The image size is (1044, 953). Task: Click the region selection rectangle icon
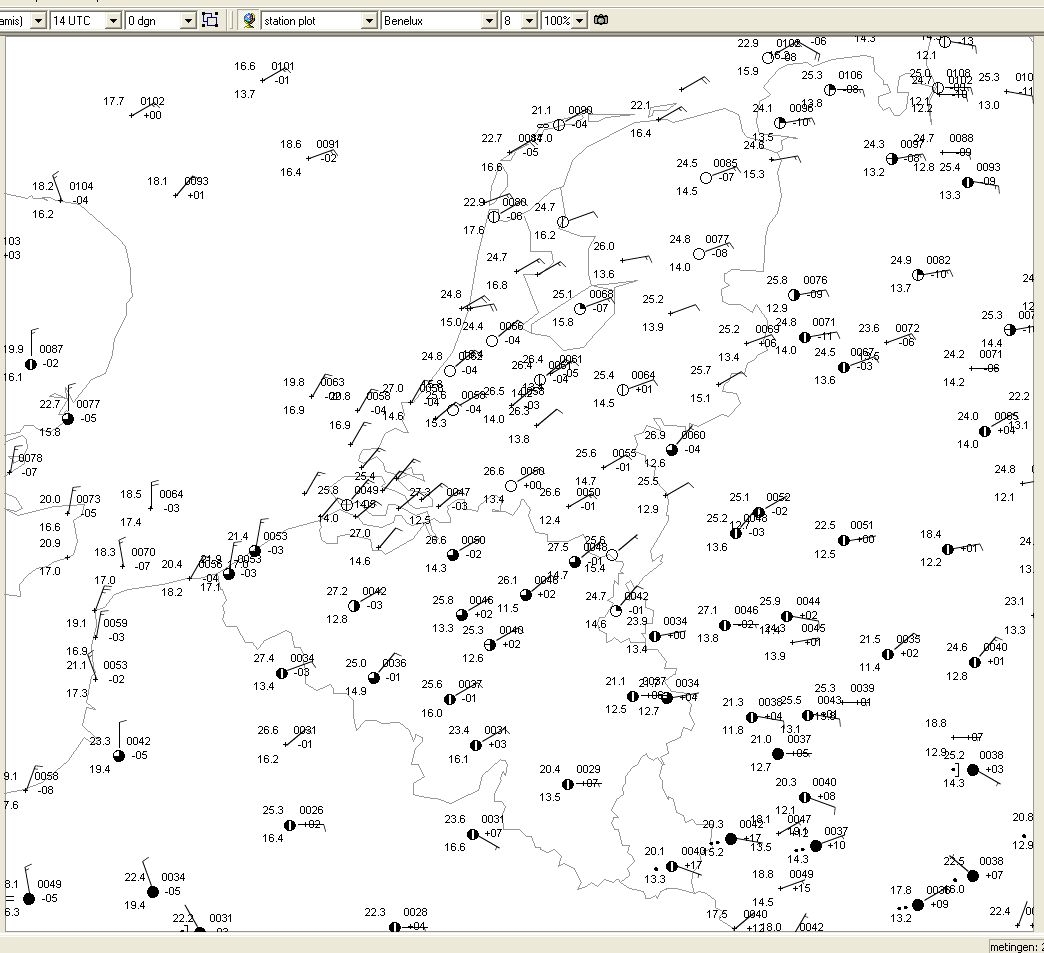coord(210,20)
